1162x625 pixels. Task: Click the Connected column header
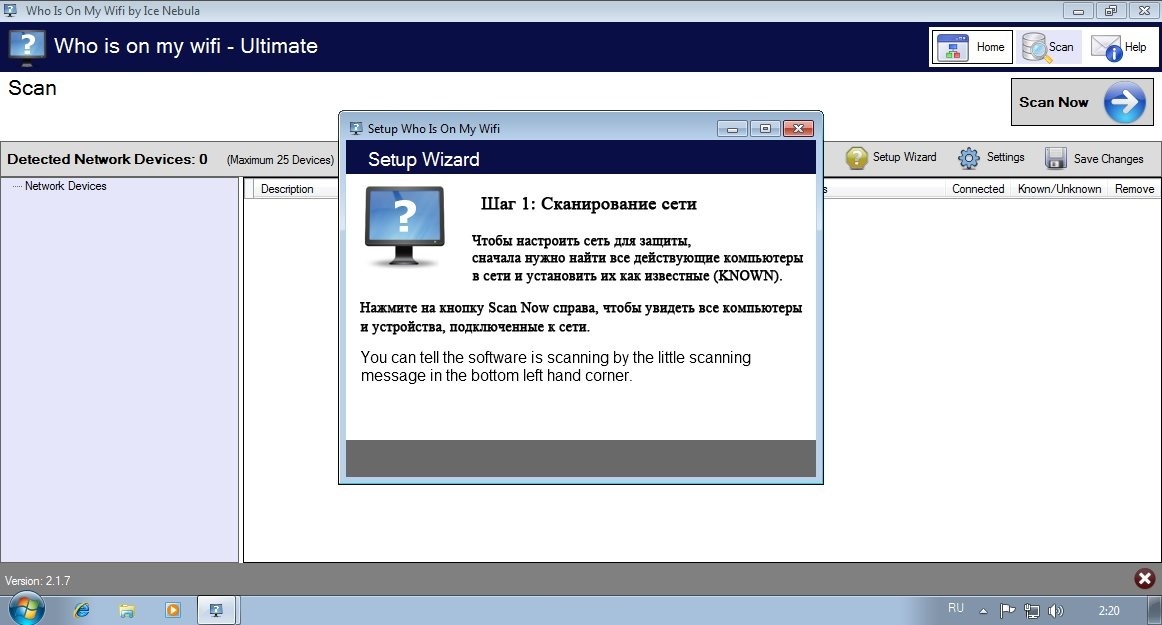pyautogui.click(x=977, y=189)
